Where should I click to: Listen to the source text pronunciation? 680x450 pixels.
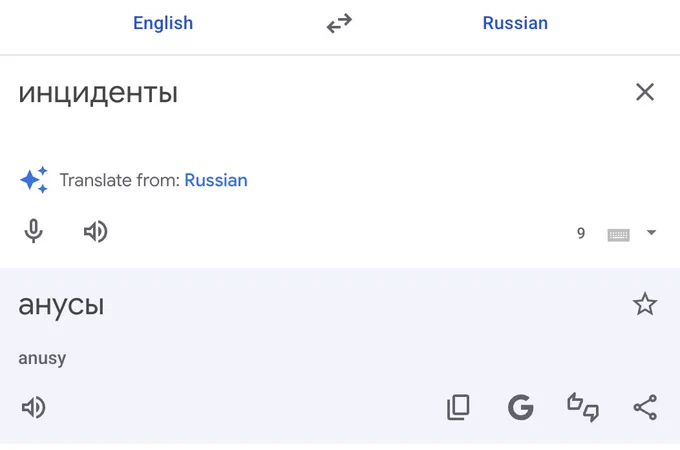(x=95, y=232)
